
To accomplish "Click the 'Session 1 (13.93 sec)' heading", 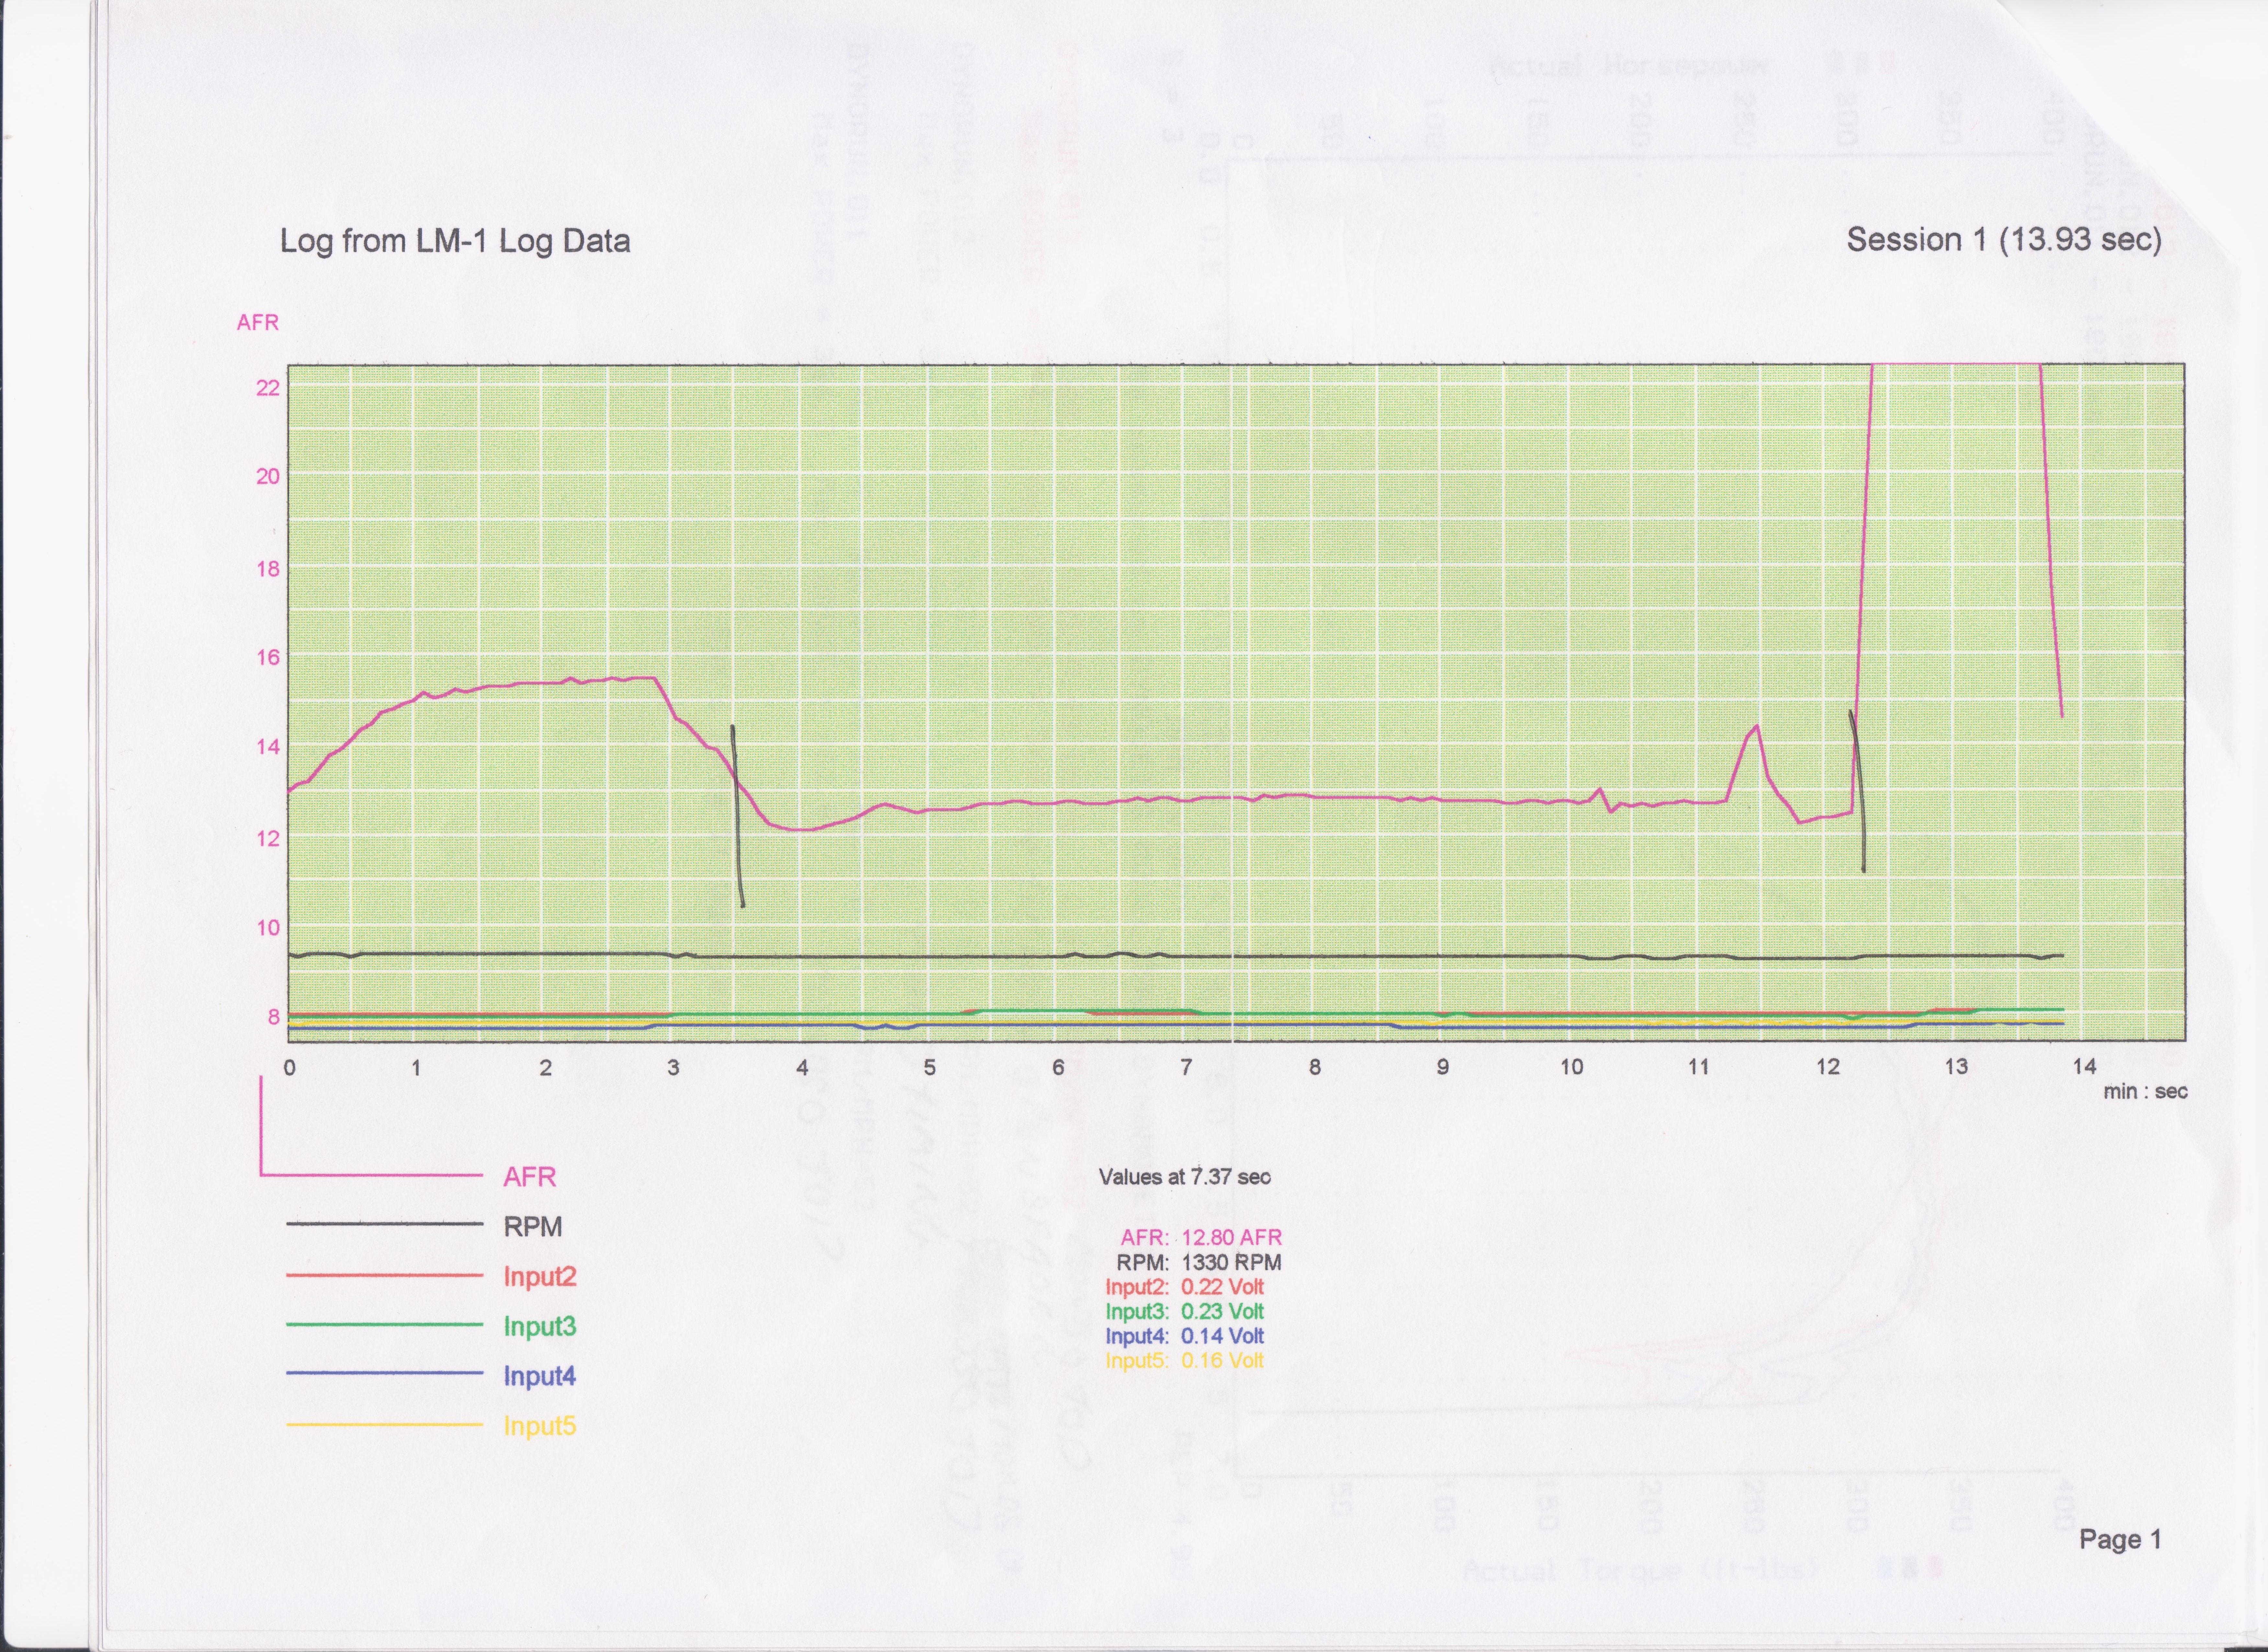I will (x=2004, y=240).
